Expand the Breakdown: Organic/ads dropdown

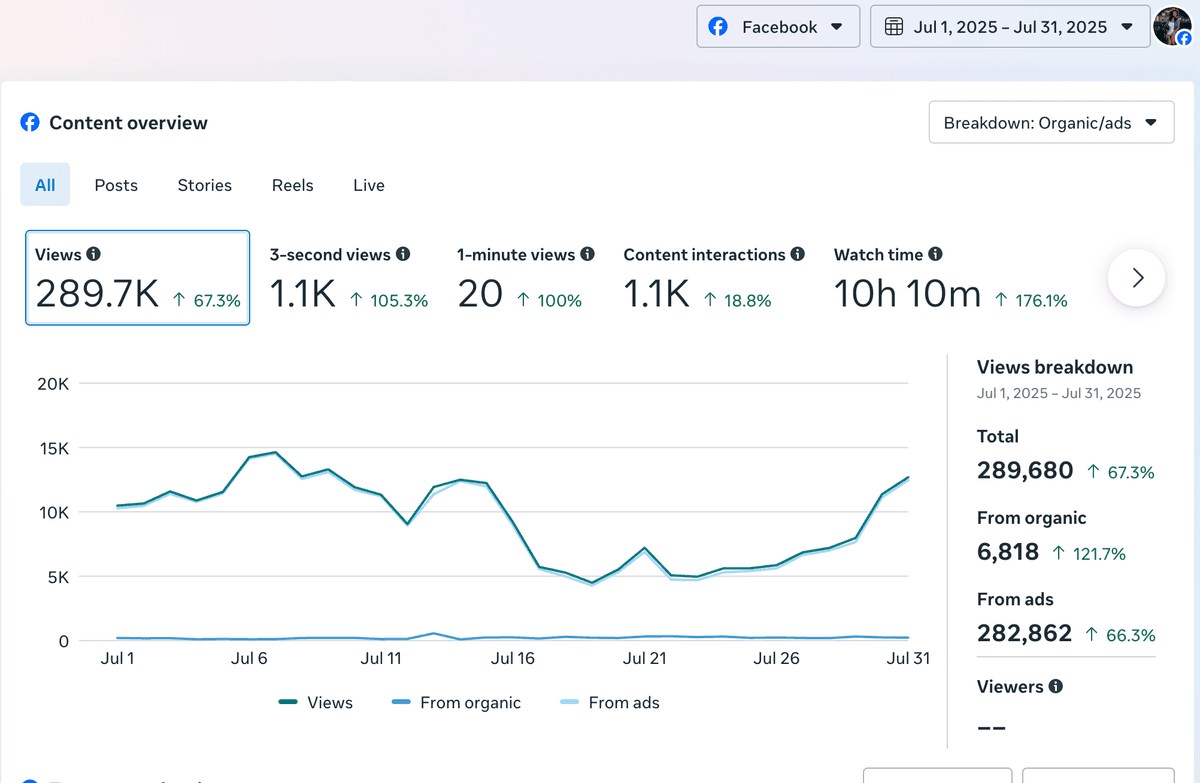coord(1051,123)
